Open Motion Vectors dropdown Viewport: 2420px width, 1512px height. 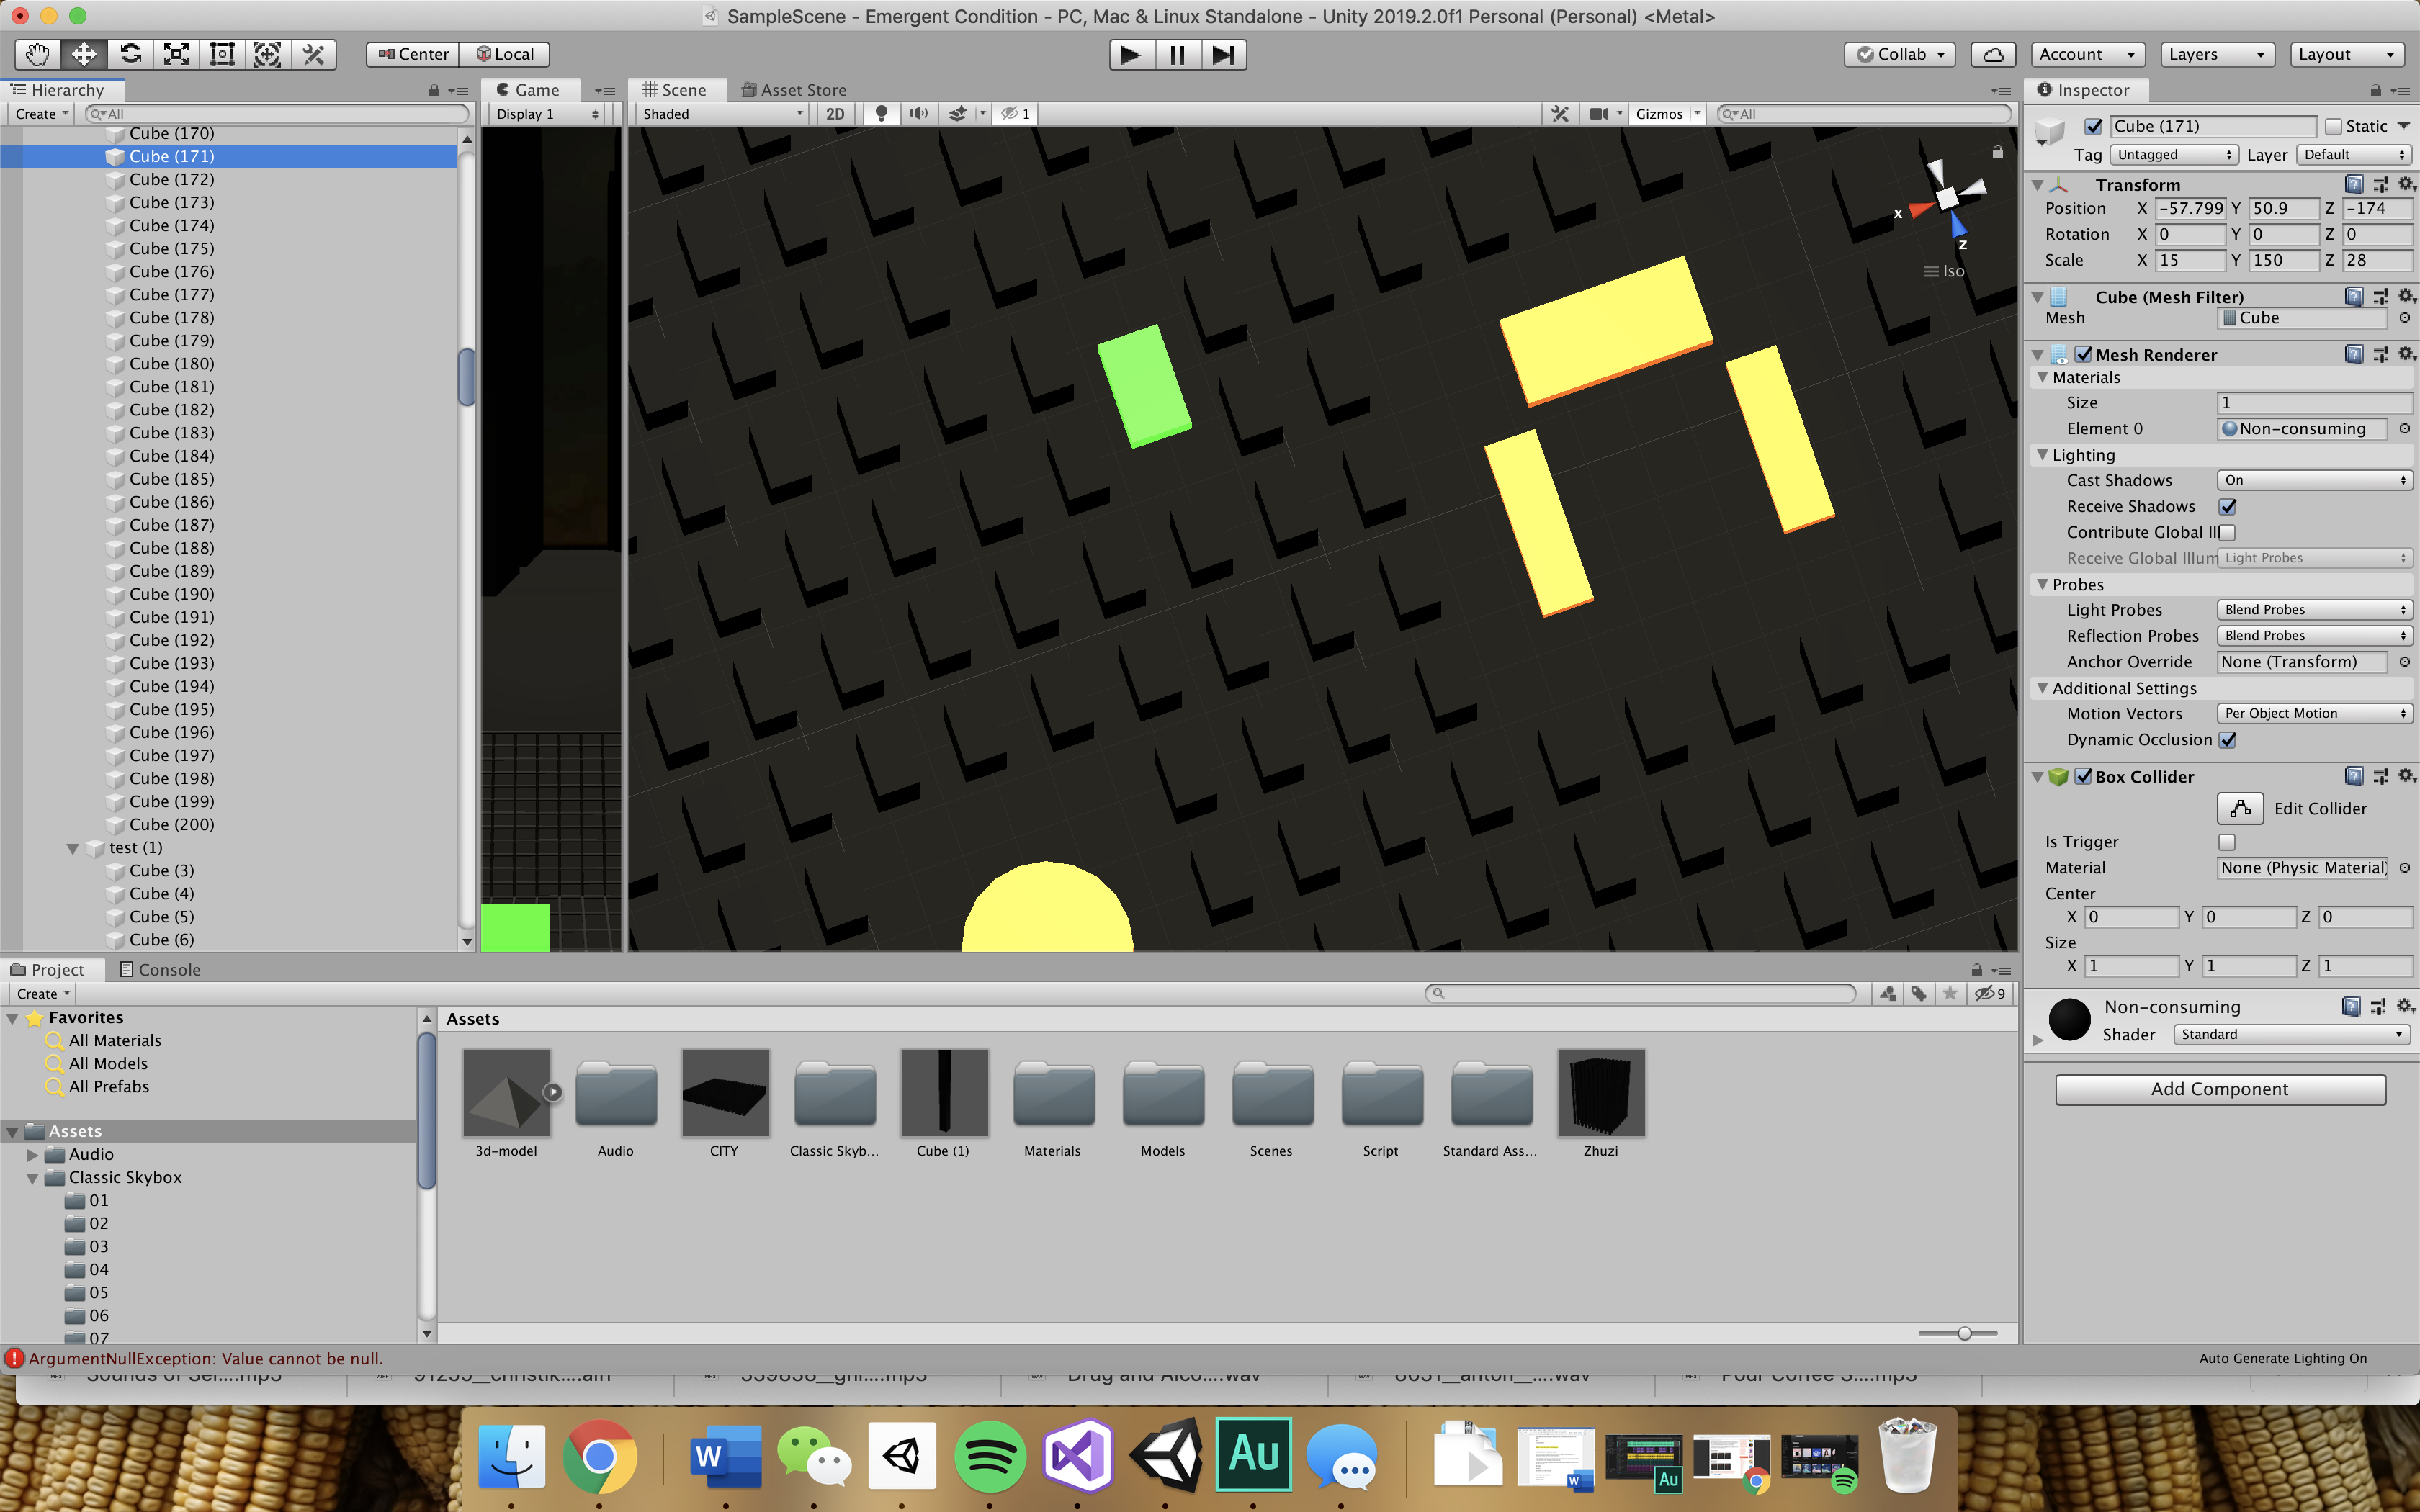2315,714
